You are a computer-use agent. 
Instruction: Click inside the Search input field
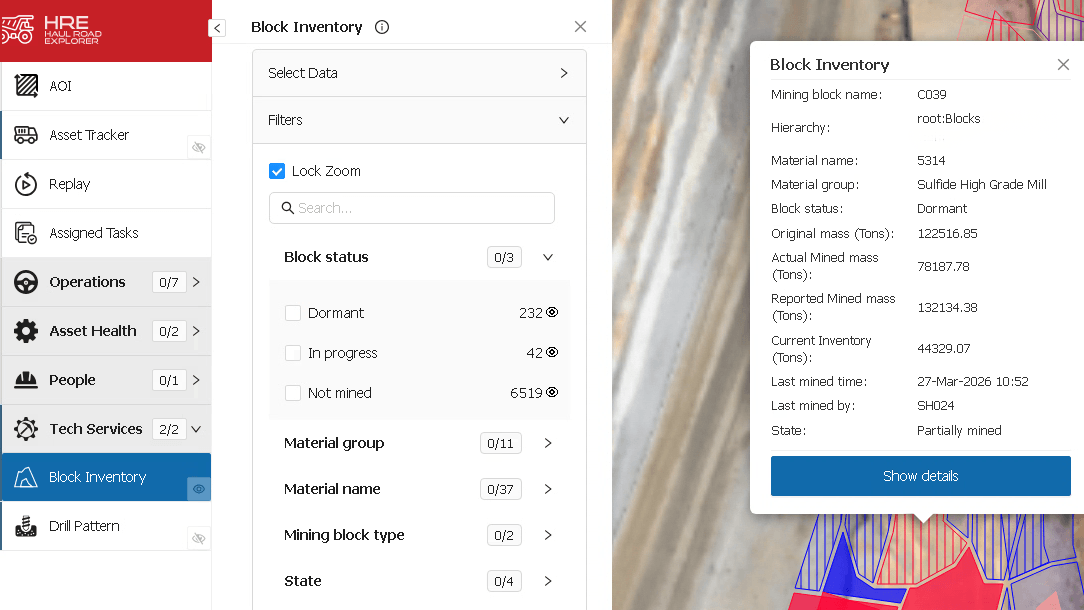click(x=412, y=207)
